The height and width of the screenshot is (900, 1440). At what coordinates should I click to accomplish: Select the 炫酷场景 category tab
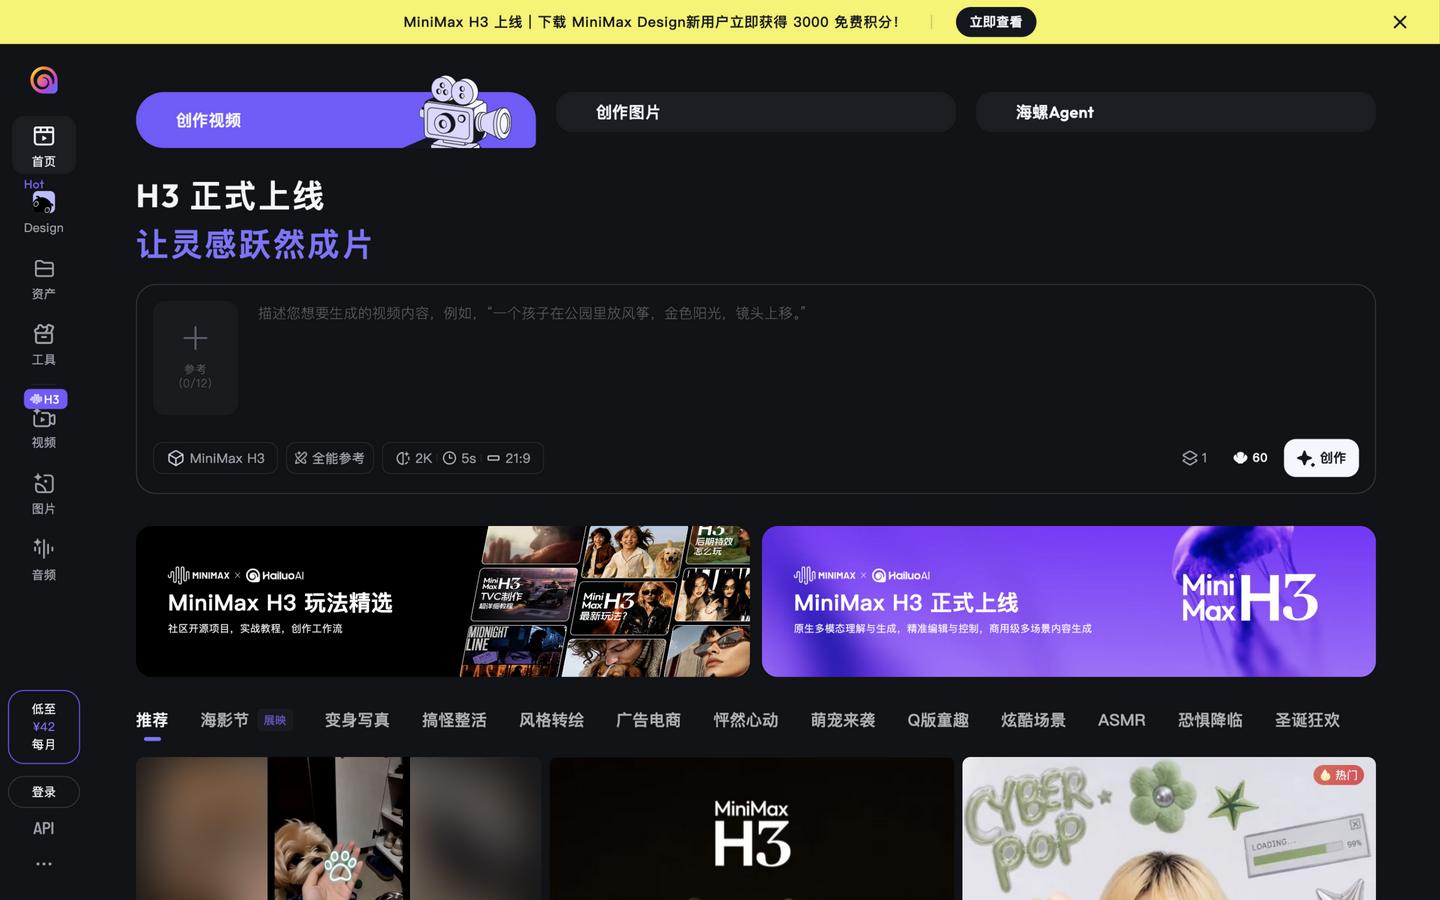(1033, 720)
